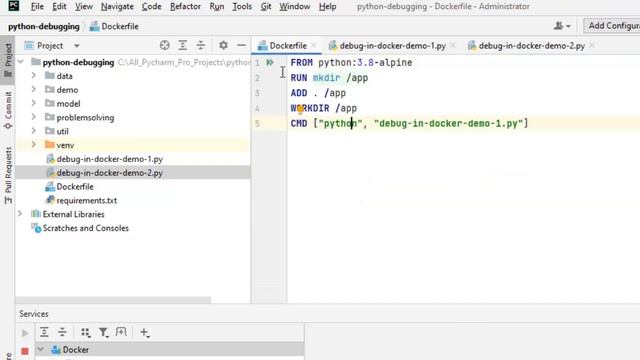Open the View menu
Screen dimensions: 640x360
point(84,7)
